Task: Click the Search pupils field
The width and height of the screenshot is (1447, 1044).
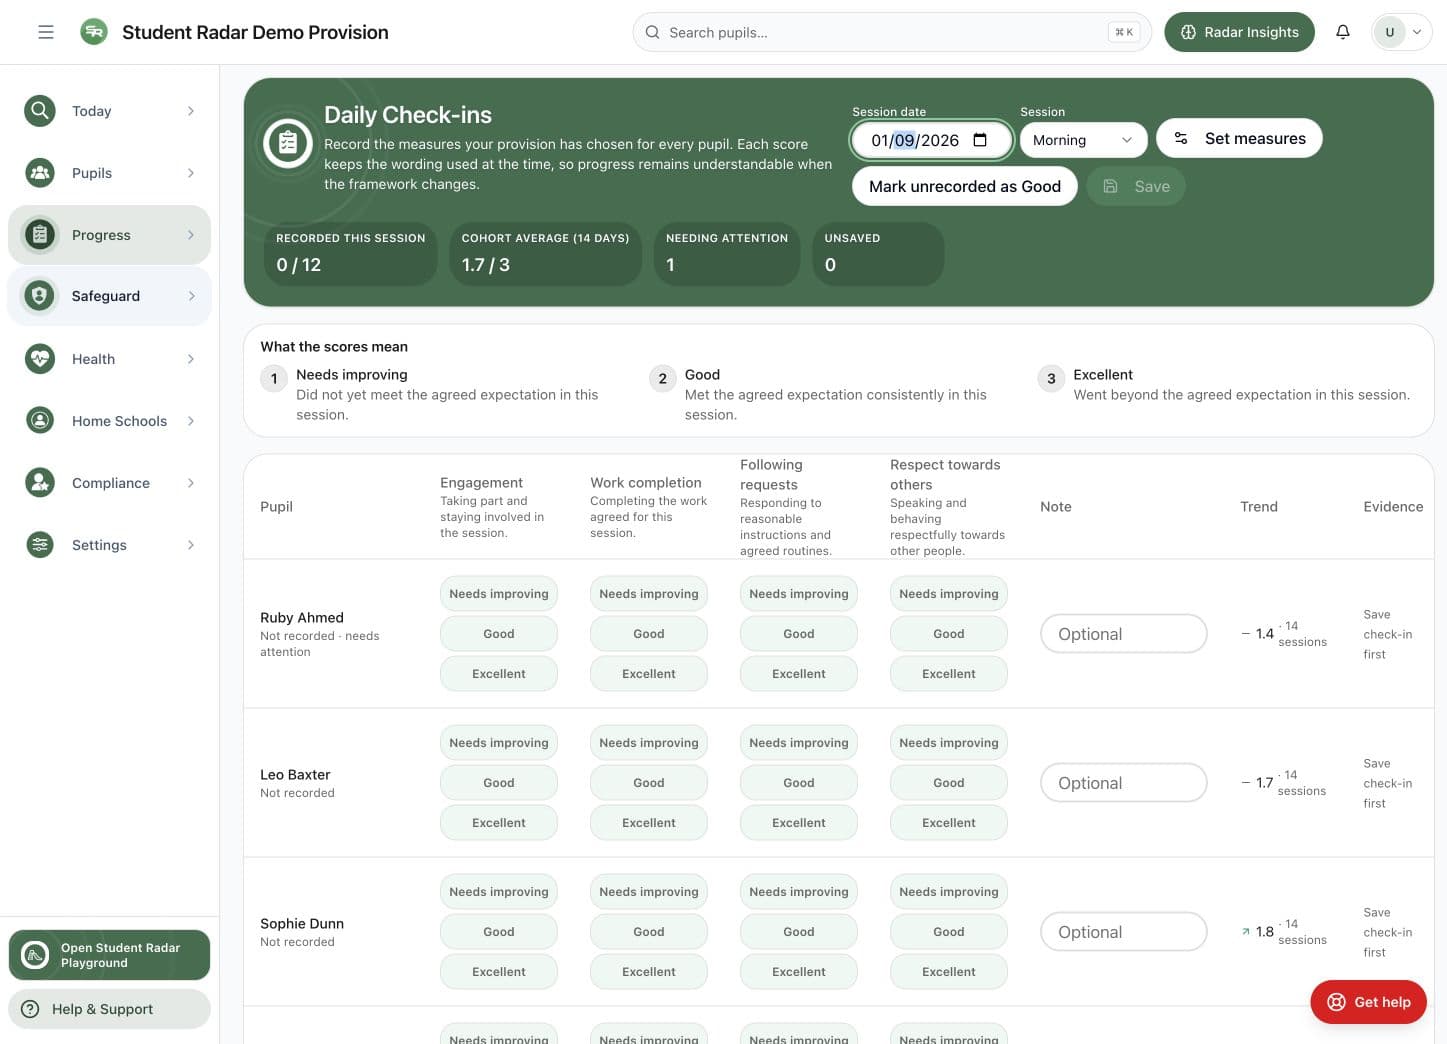Action: tap(892, 32)
